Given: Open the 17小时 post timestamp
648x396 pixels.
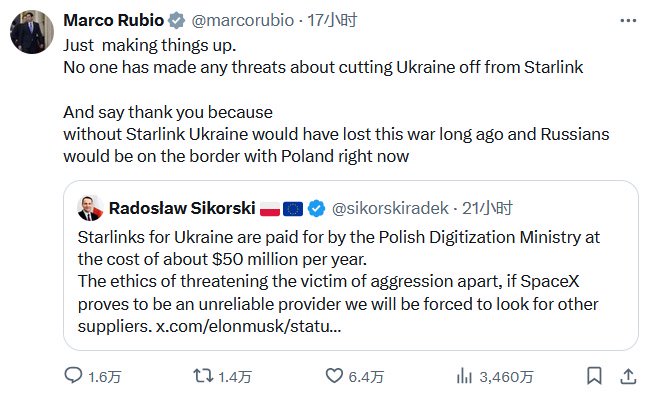Looking at the screenshot, I should (x=332, y=20).
